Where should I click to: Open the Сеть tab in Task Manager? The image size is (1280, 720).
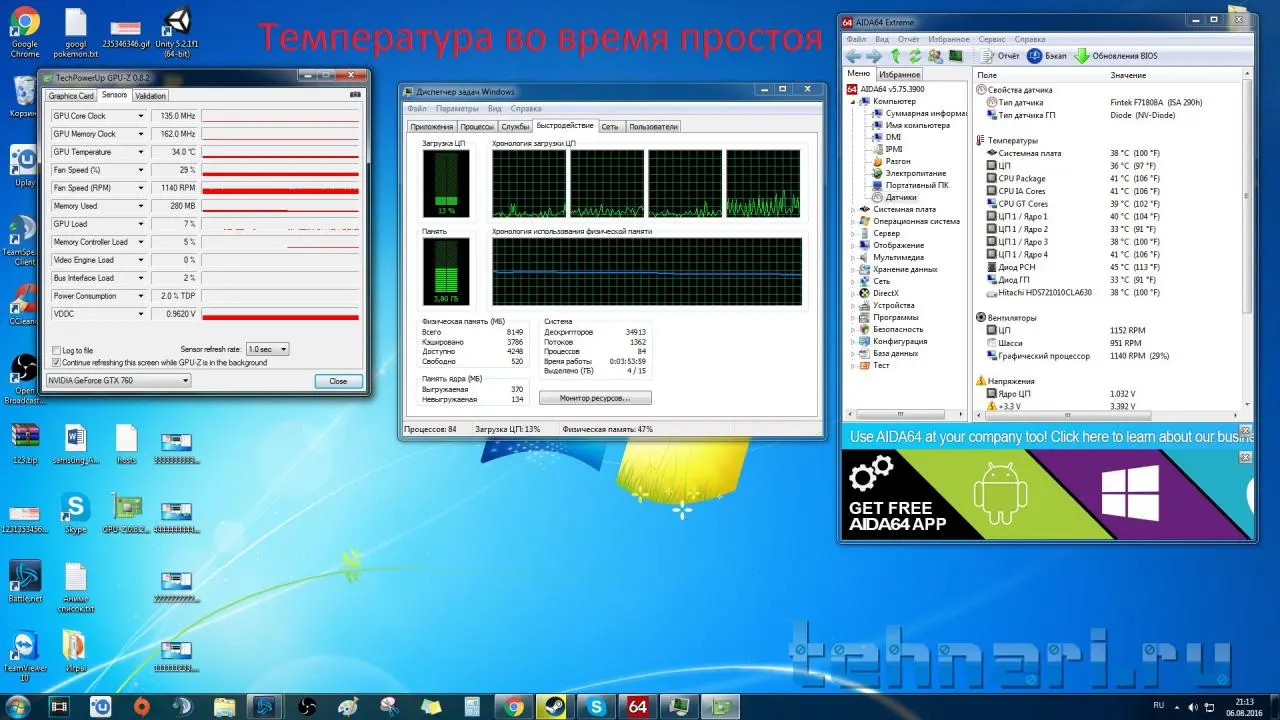610,127
